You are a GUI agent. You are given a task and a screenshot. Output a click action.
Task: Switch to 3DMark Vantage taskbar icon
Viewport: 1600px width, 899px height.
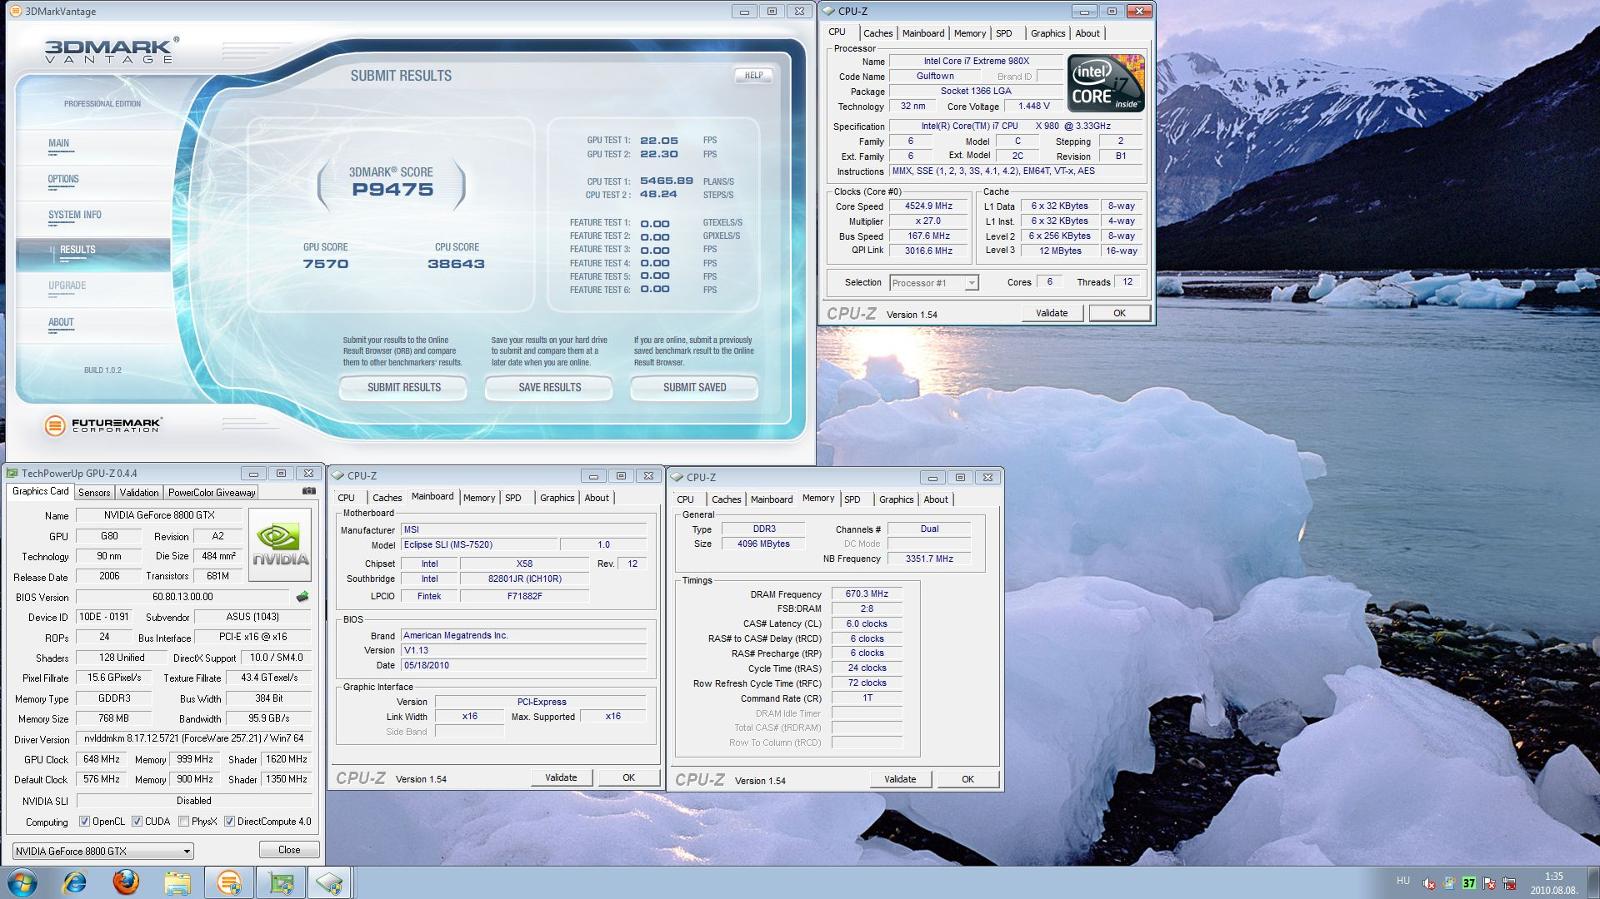tap(229, 882)
